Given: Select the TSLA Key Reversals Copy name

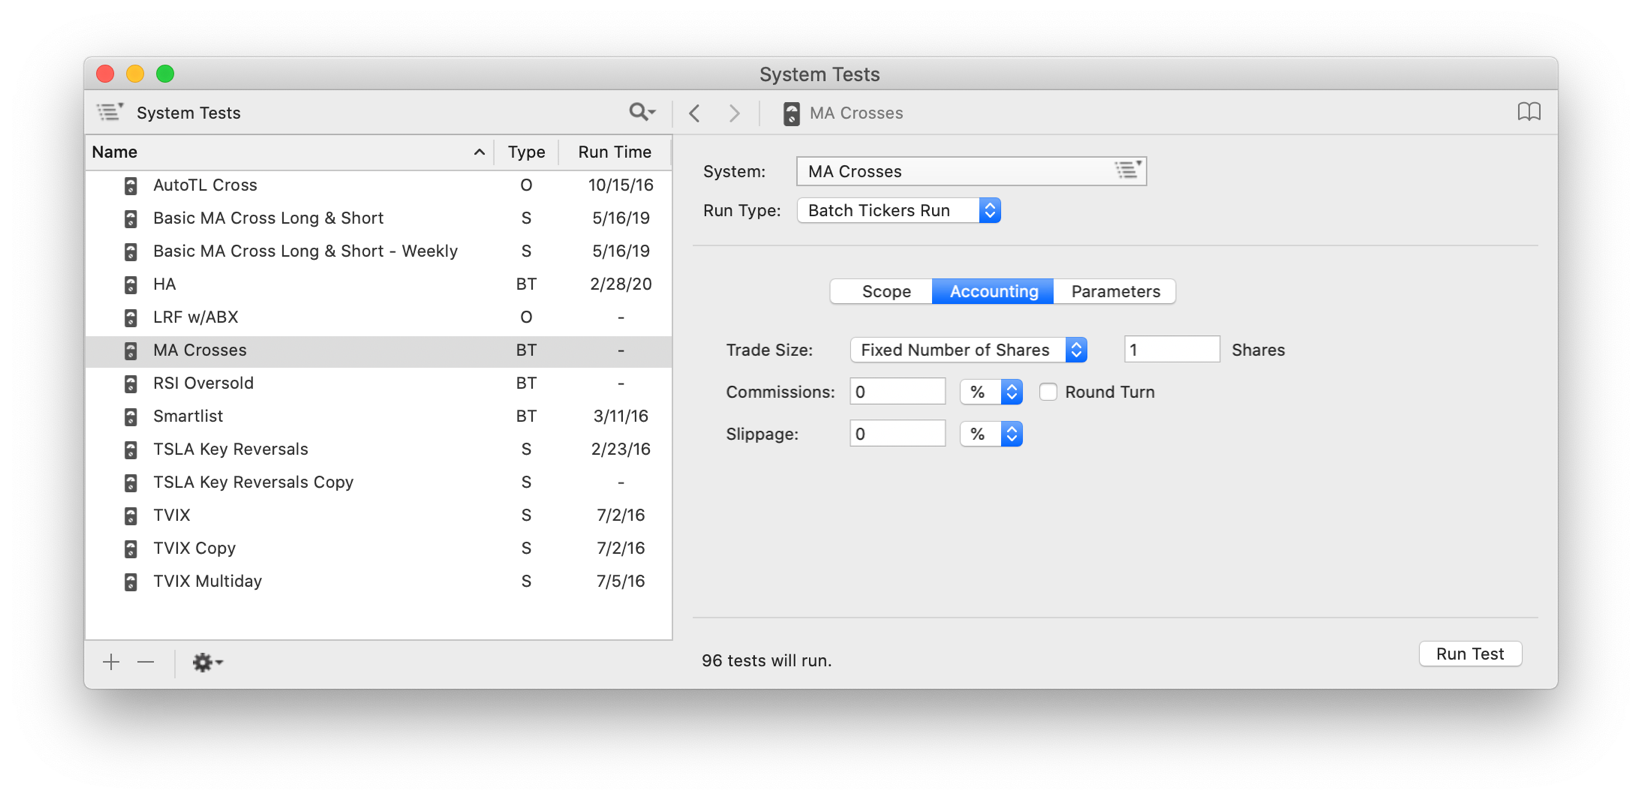Looking at the screenshot, I should point(253,482).
